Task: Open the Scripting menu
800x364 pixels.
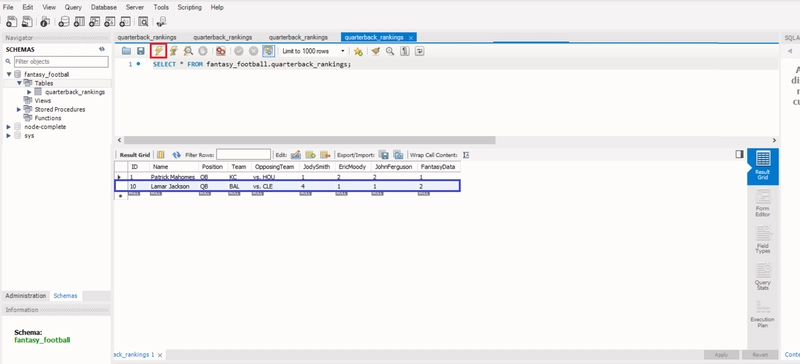Action: click(189, 7)
